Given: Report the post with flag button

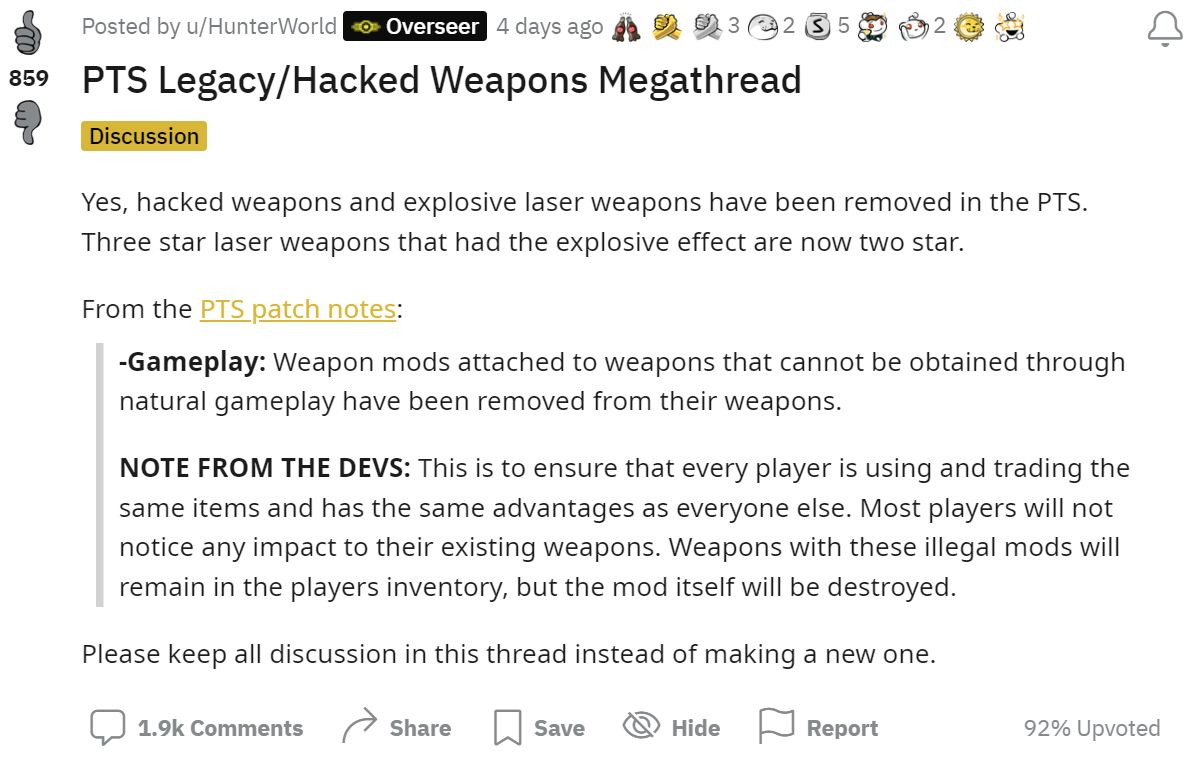Looking at the screenshot, I should click(x=818, y=727).
